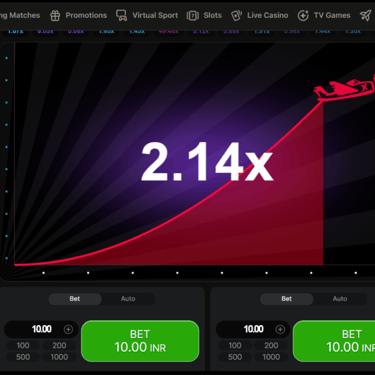Click the 10.00 amount field in the first panel
The height and width of the screenshot is (375, 375).
click(x=41, y=329)
